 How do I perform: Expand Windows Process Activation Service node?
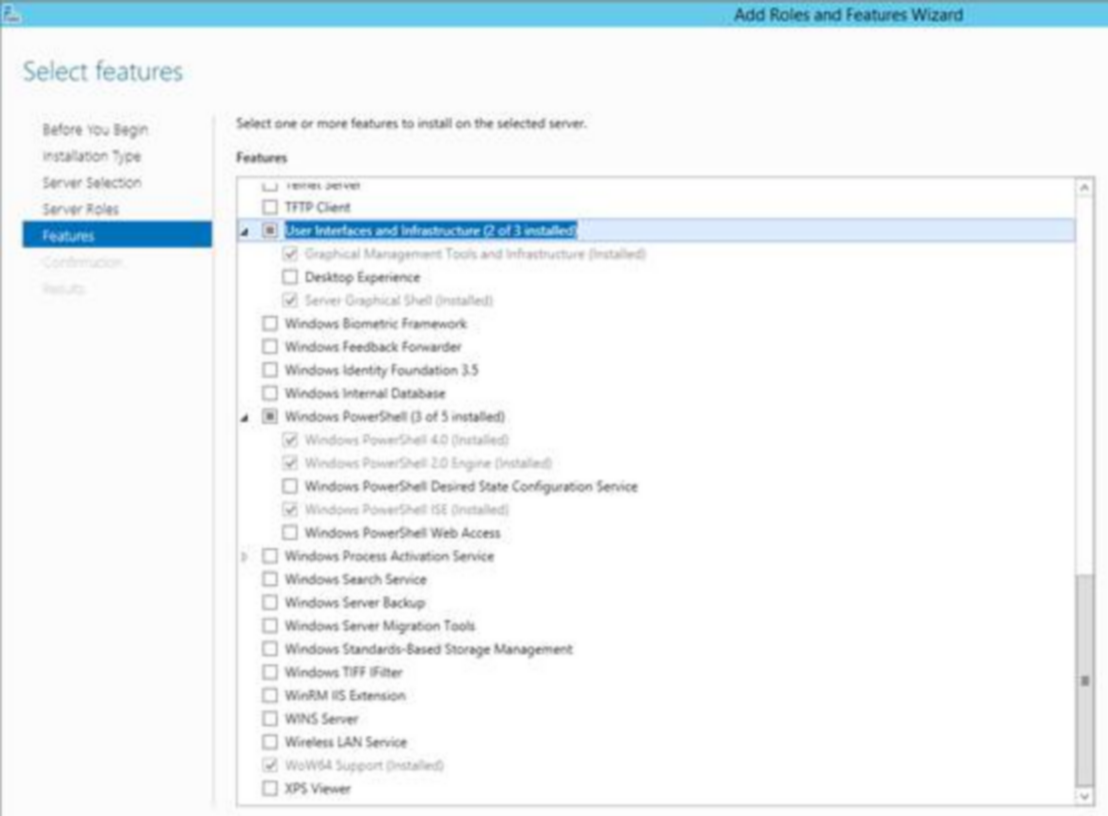[245, 557]
